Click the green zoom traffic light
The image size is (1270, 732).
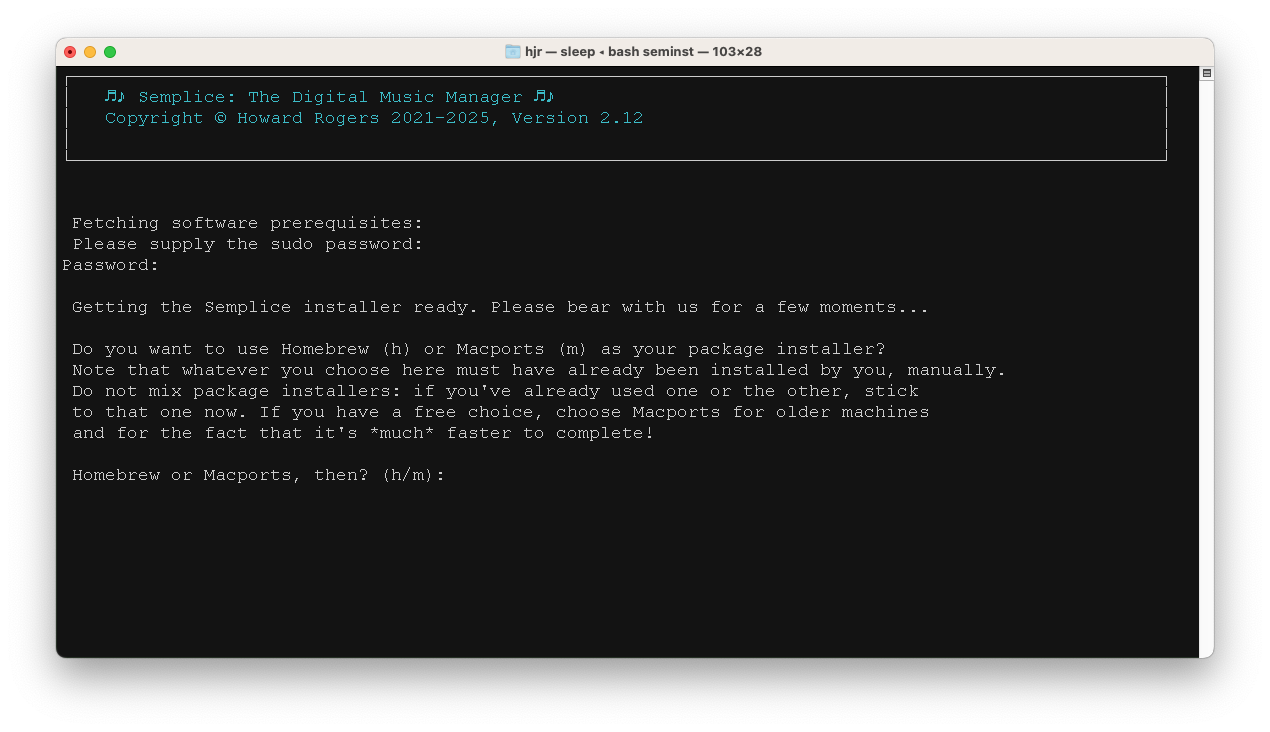pyautogui.click(x=110, y=51)
